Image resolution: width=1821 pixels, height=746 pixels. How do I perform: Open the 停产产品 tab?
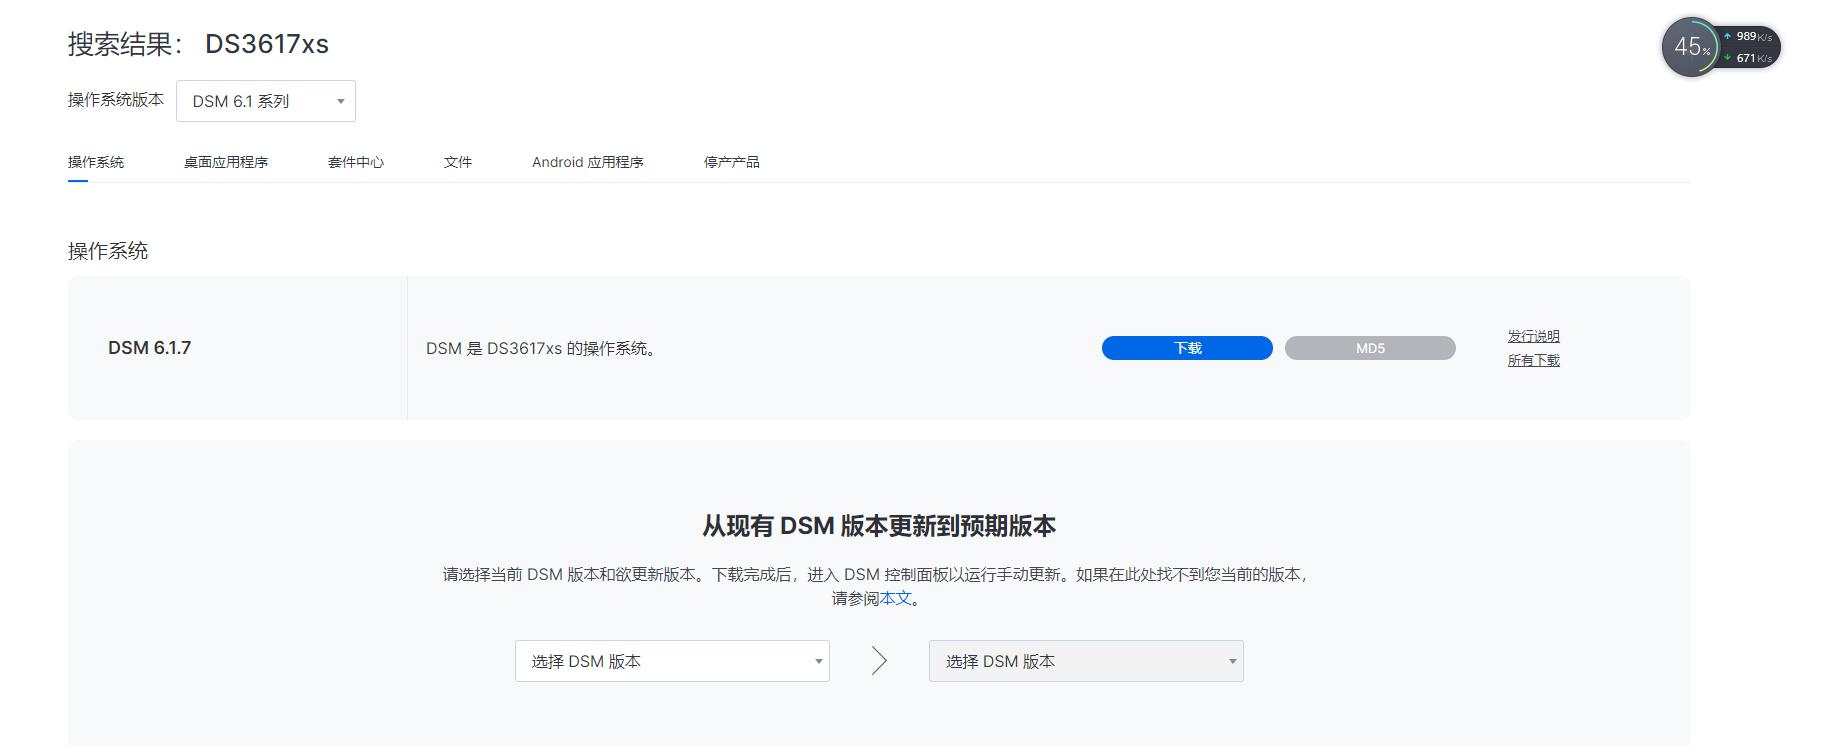(x=732, y=162)
